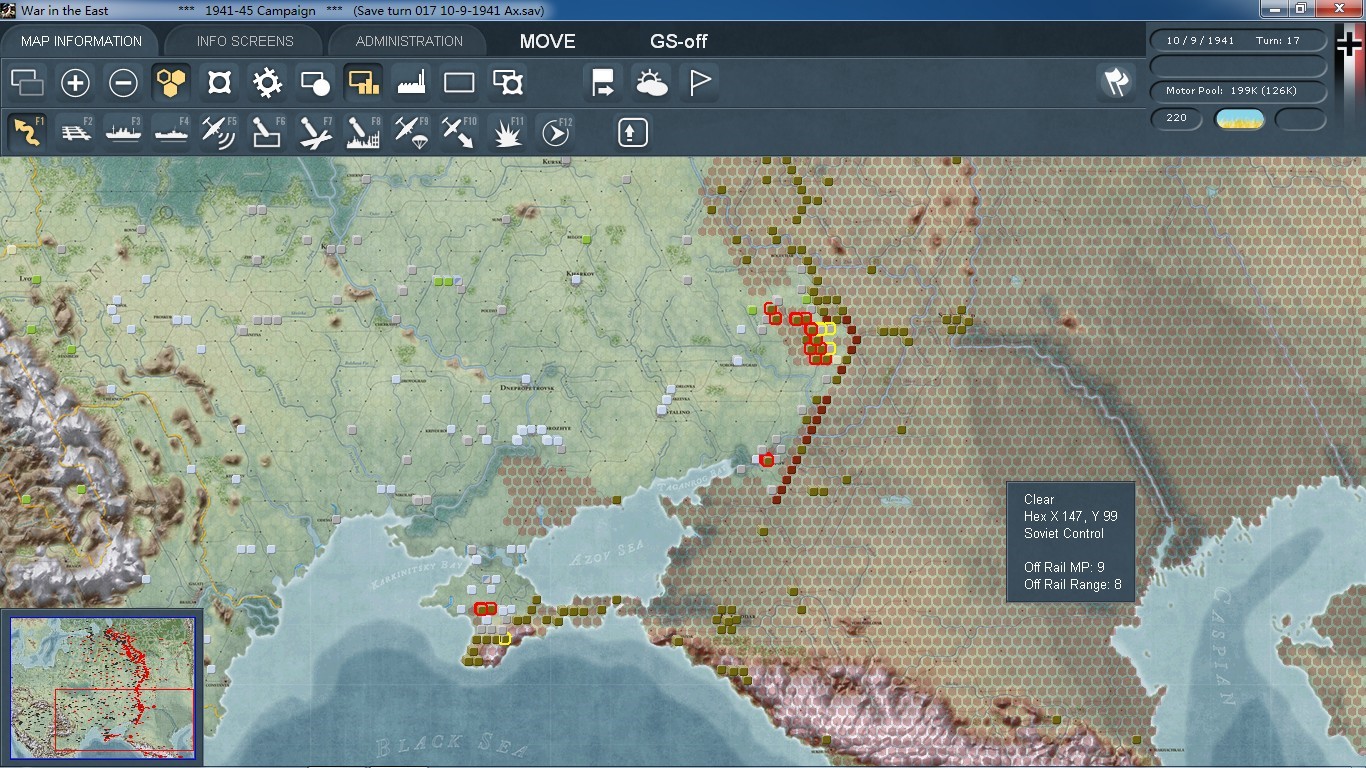Click the plain rectangle outline icon
The height and width of the screenshot is (768, 1366).
coord(459,82)
